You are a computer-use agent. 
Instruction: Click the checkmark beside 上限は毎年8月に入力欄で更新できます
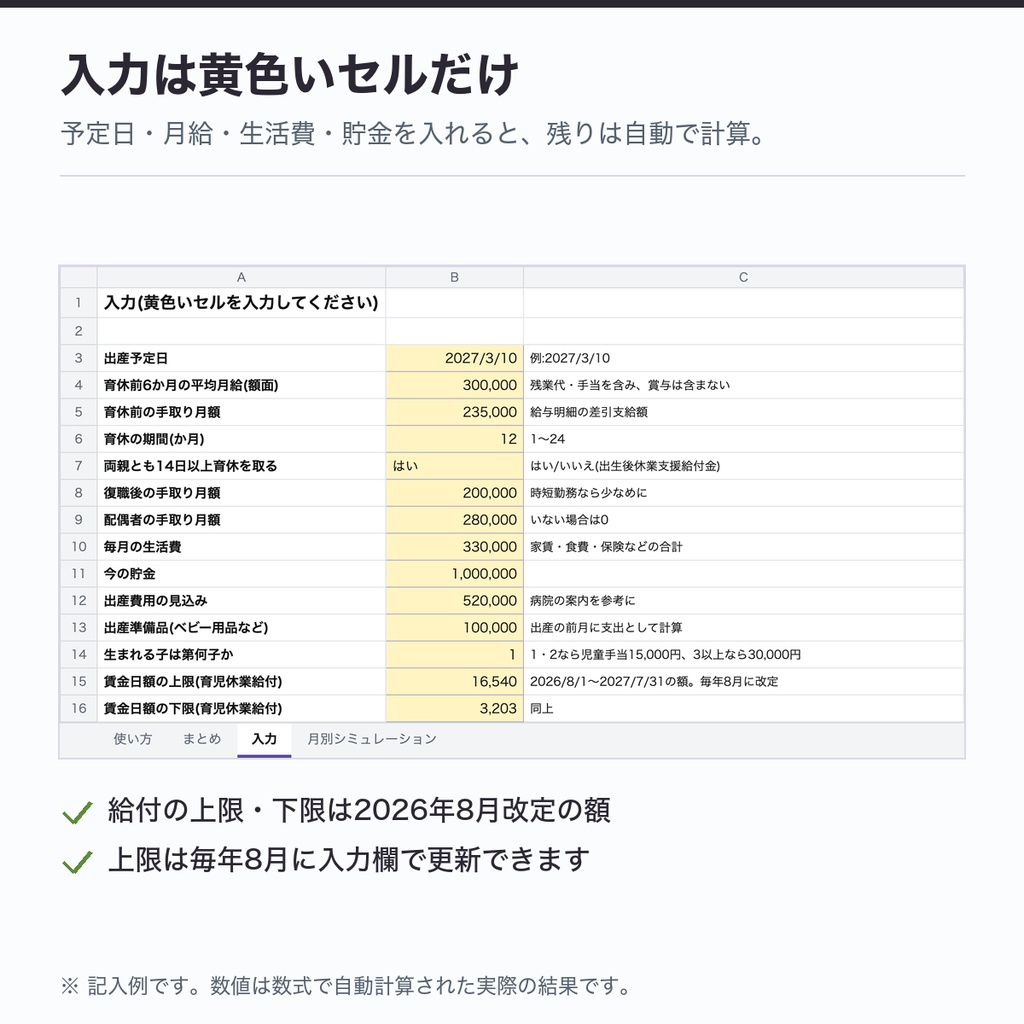click(77, 862)
